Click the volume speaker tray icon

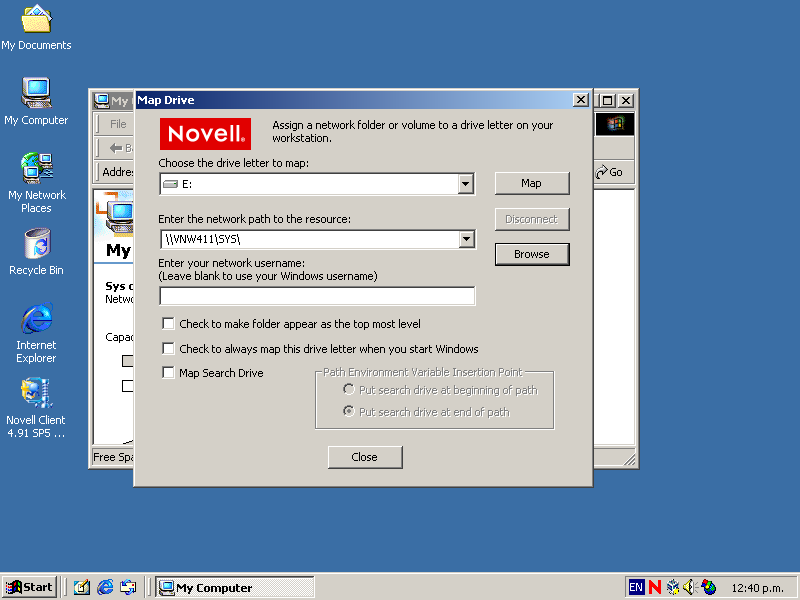(x=689, y=587)
